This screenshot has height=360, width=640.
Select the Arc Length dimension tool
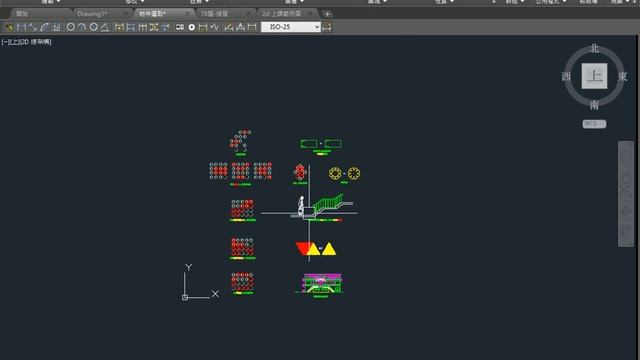44,27
